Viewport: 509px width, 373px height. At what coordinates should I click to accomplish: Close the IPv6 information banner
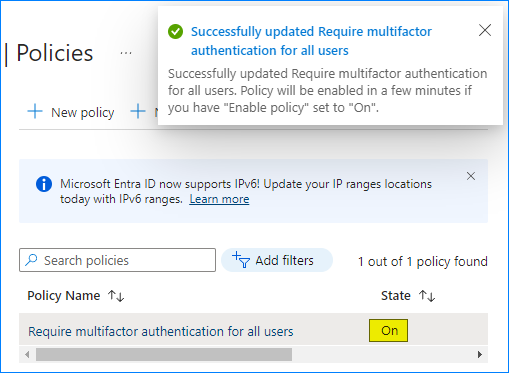pos(471,176)
